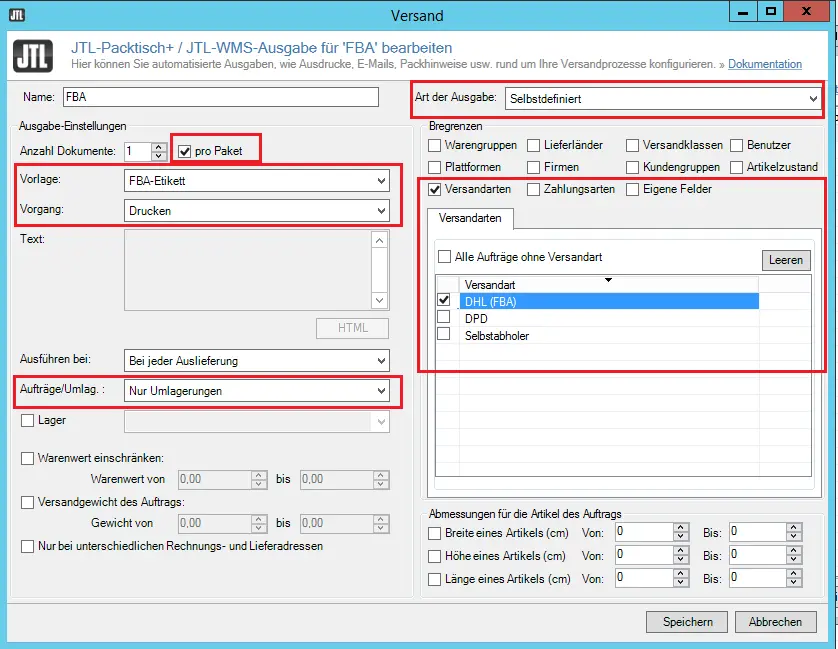Screen dimensions: 838x649
Task: Uncheck the Versandarten checkbox
Action: point(434,189)
